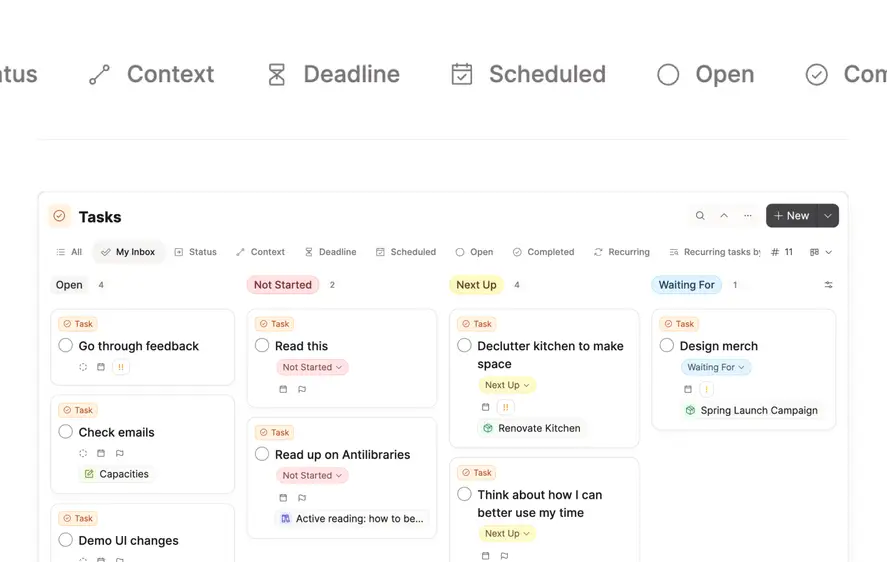
Task: Click priority exclamation icon on Go through feedback
Action: pyautogui.click(x=120, y=367)
